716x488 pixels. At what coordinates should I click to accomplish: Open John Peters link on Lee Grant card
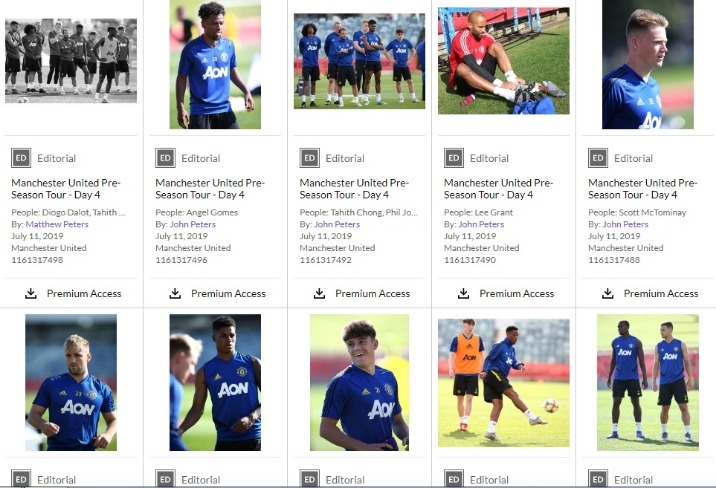tap(481, 224)
